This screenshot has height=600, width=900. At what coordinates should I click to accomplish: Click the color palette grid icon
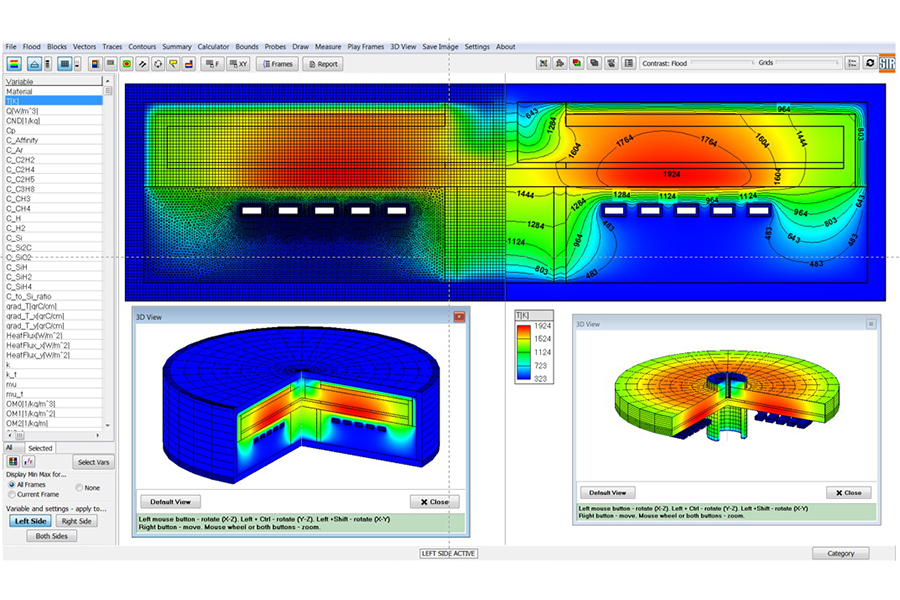[14, 461]
